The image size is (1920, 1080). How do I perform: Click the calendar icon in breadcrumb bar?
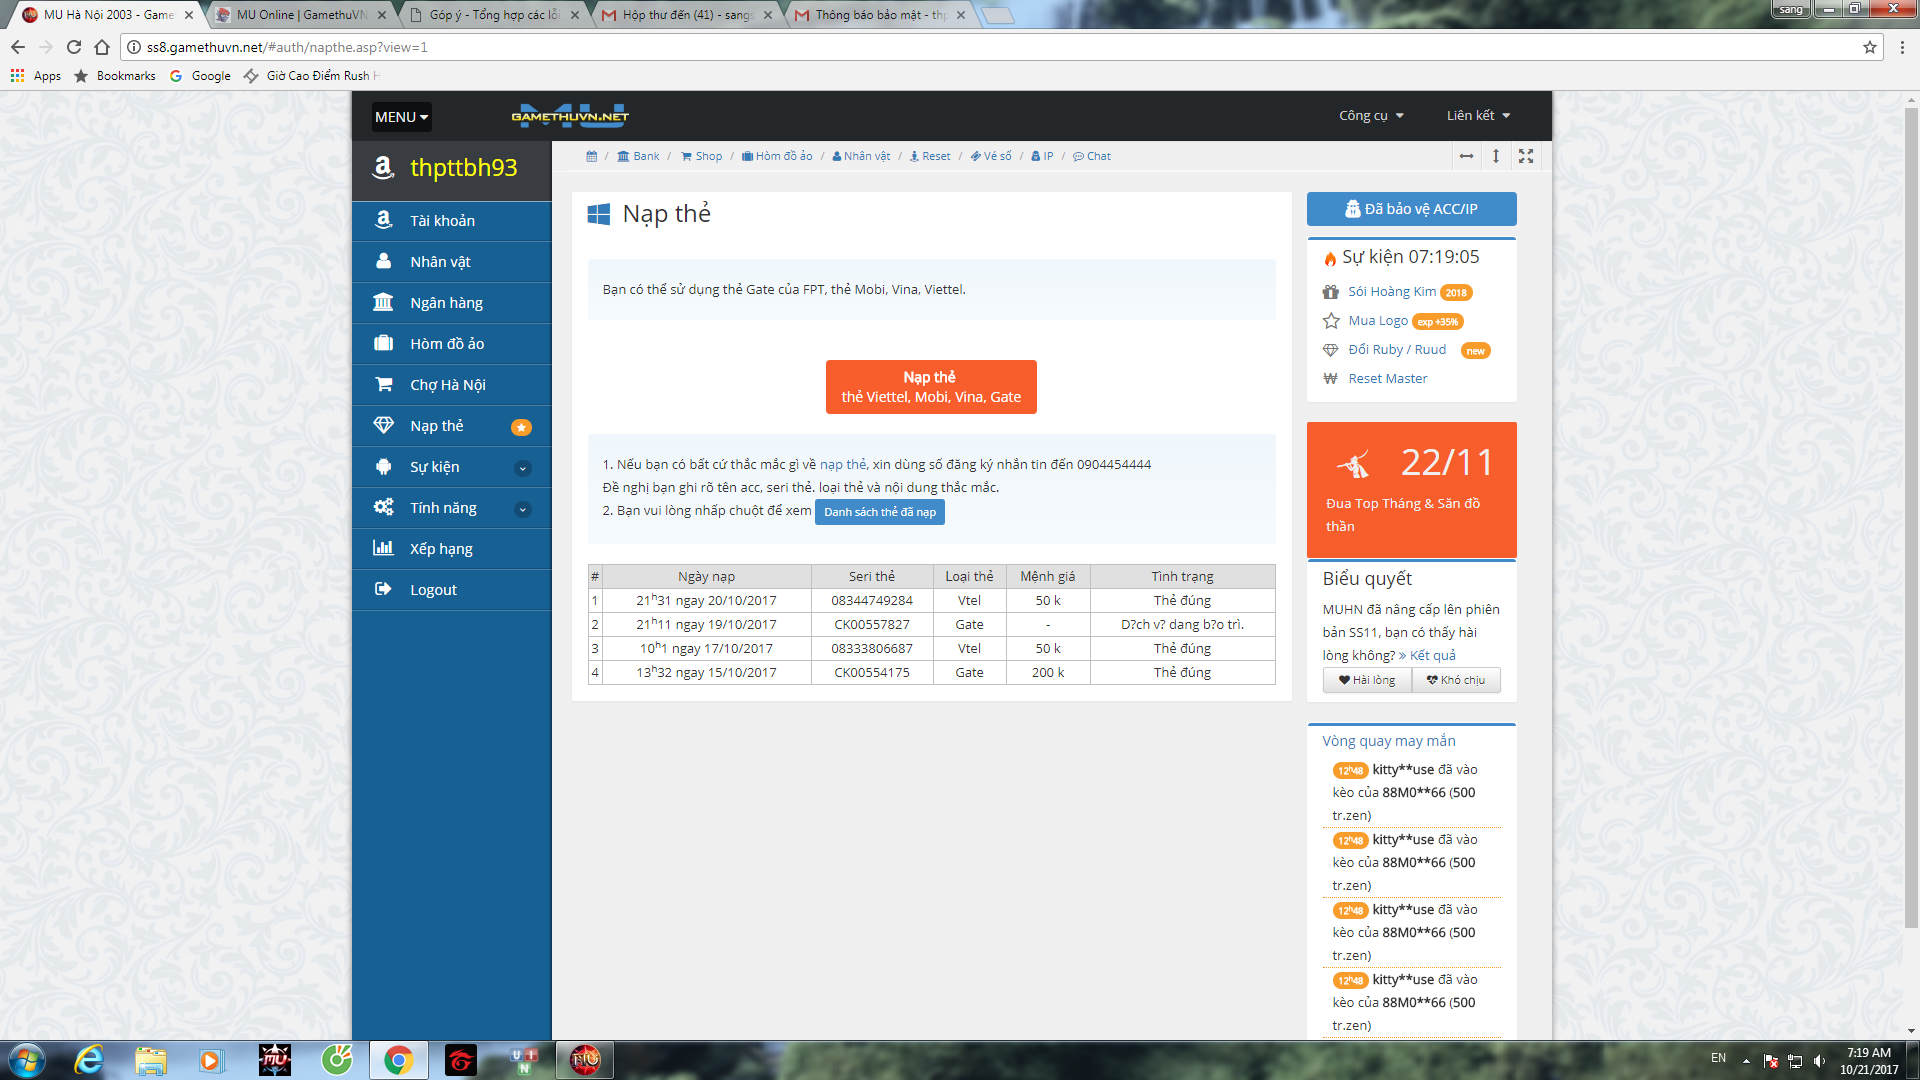tap(591, 156)
